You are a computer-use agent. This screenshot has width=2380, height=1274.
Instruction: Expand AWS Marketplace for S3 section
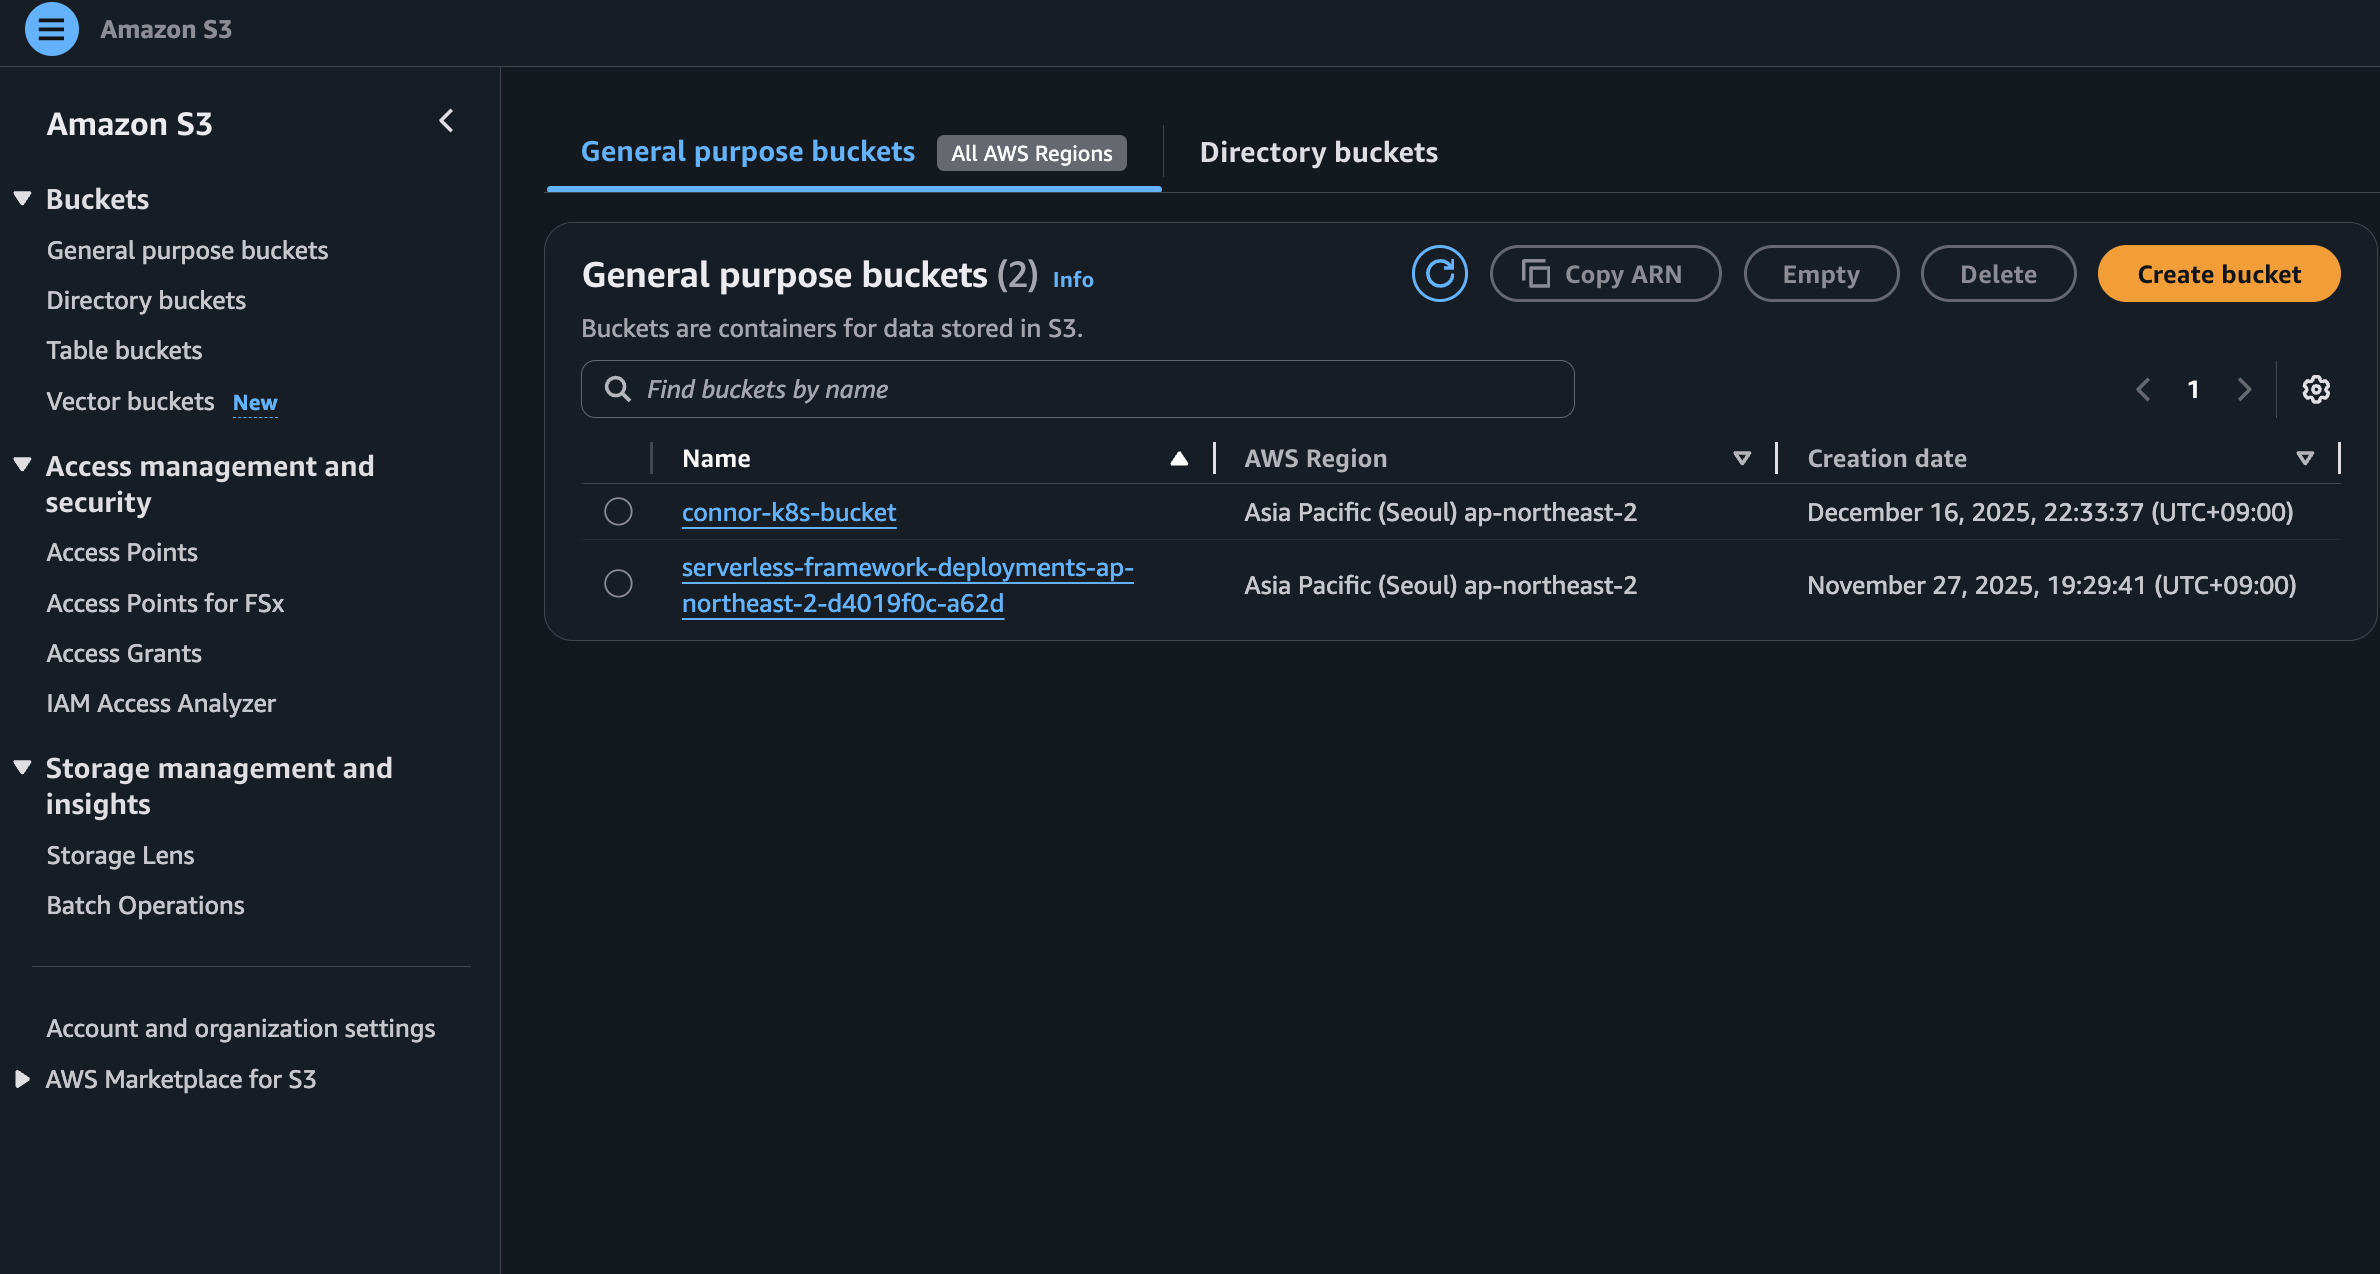[x=22, y=1079]
